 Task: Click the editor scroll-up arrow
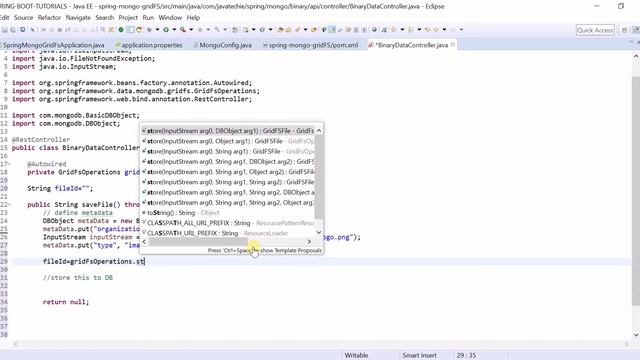636,57
